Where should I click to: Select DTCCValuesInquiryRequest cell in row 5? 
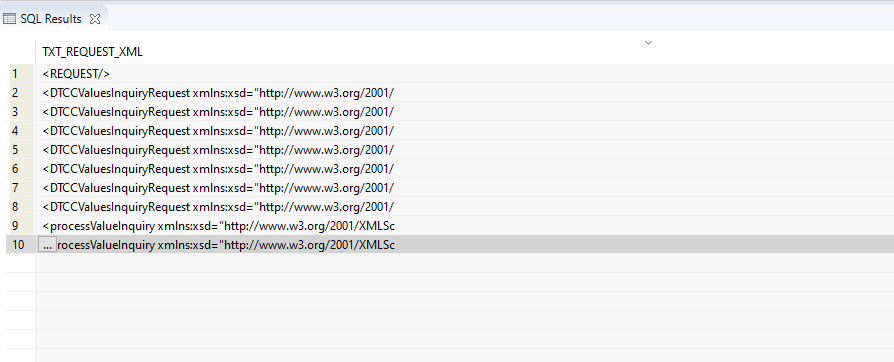[x=465, y=150]
